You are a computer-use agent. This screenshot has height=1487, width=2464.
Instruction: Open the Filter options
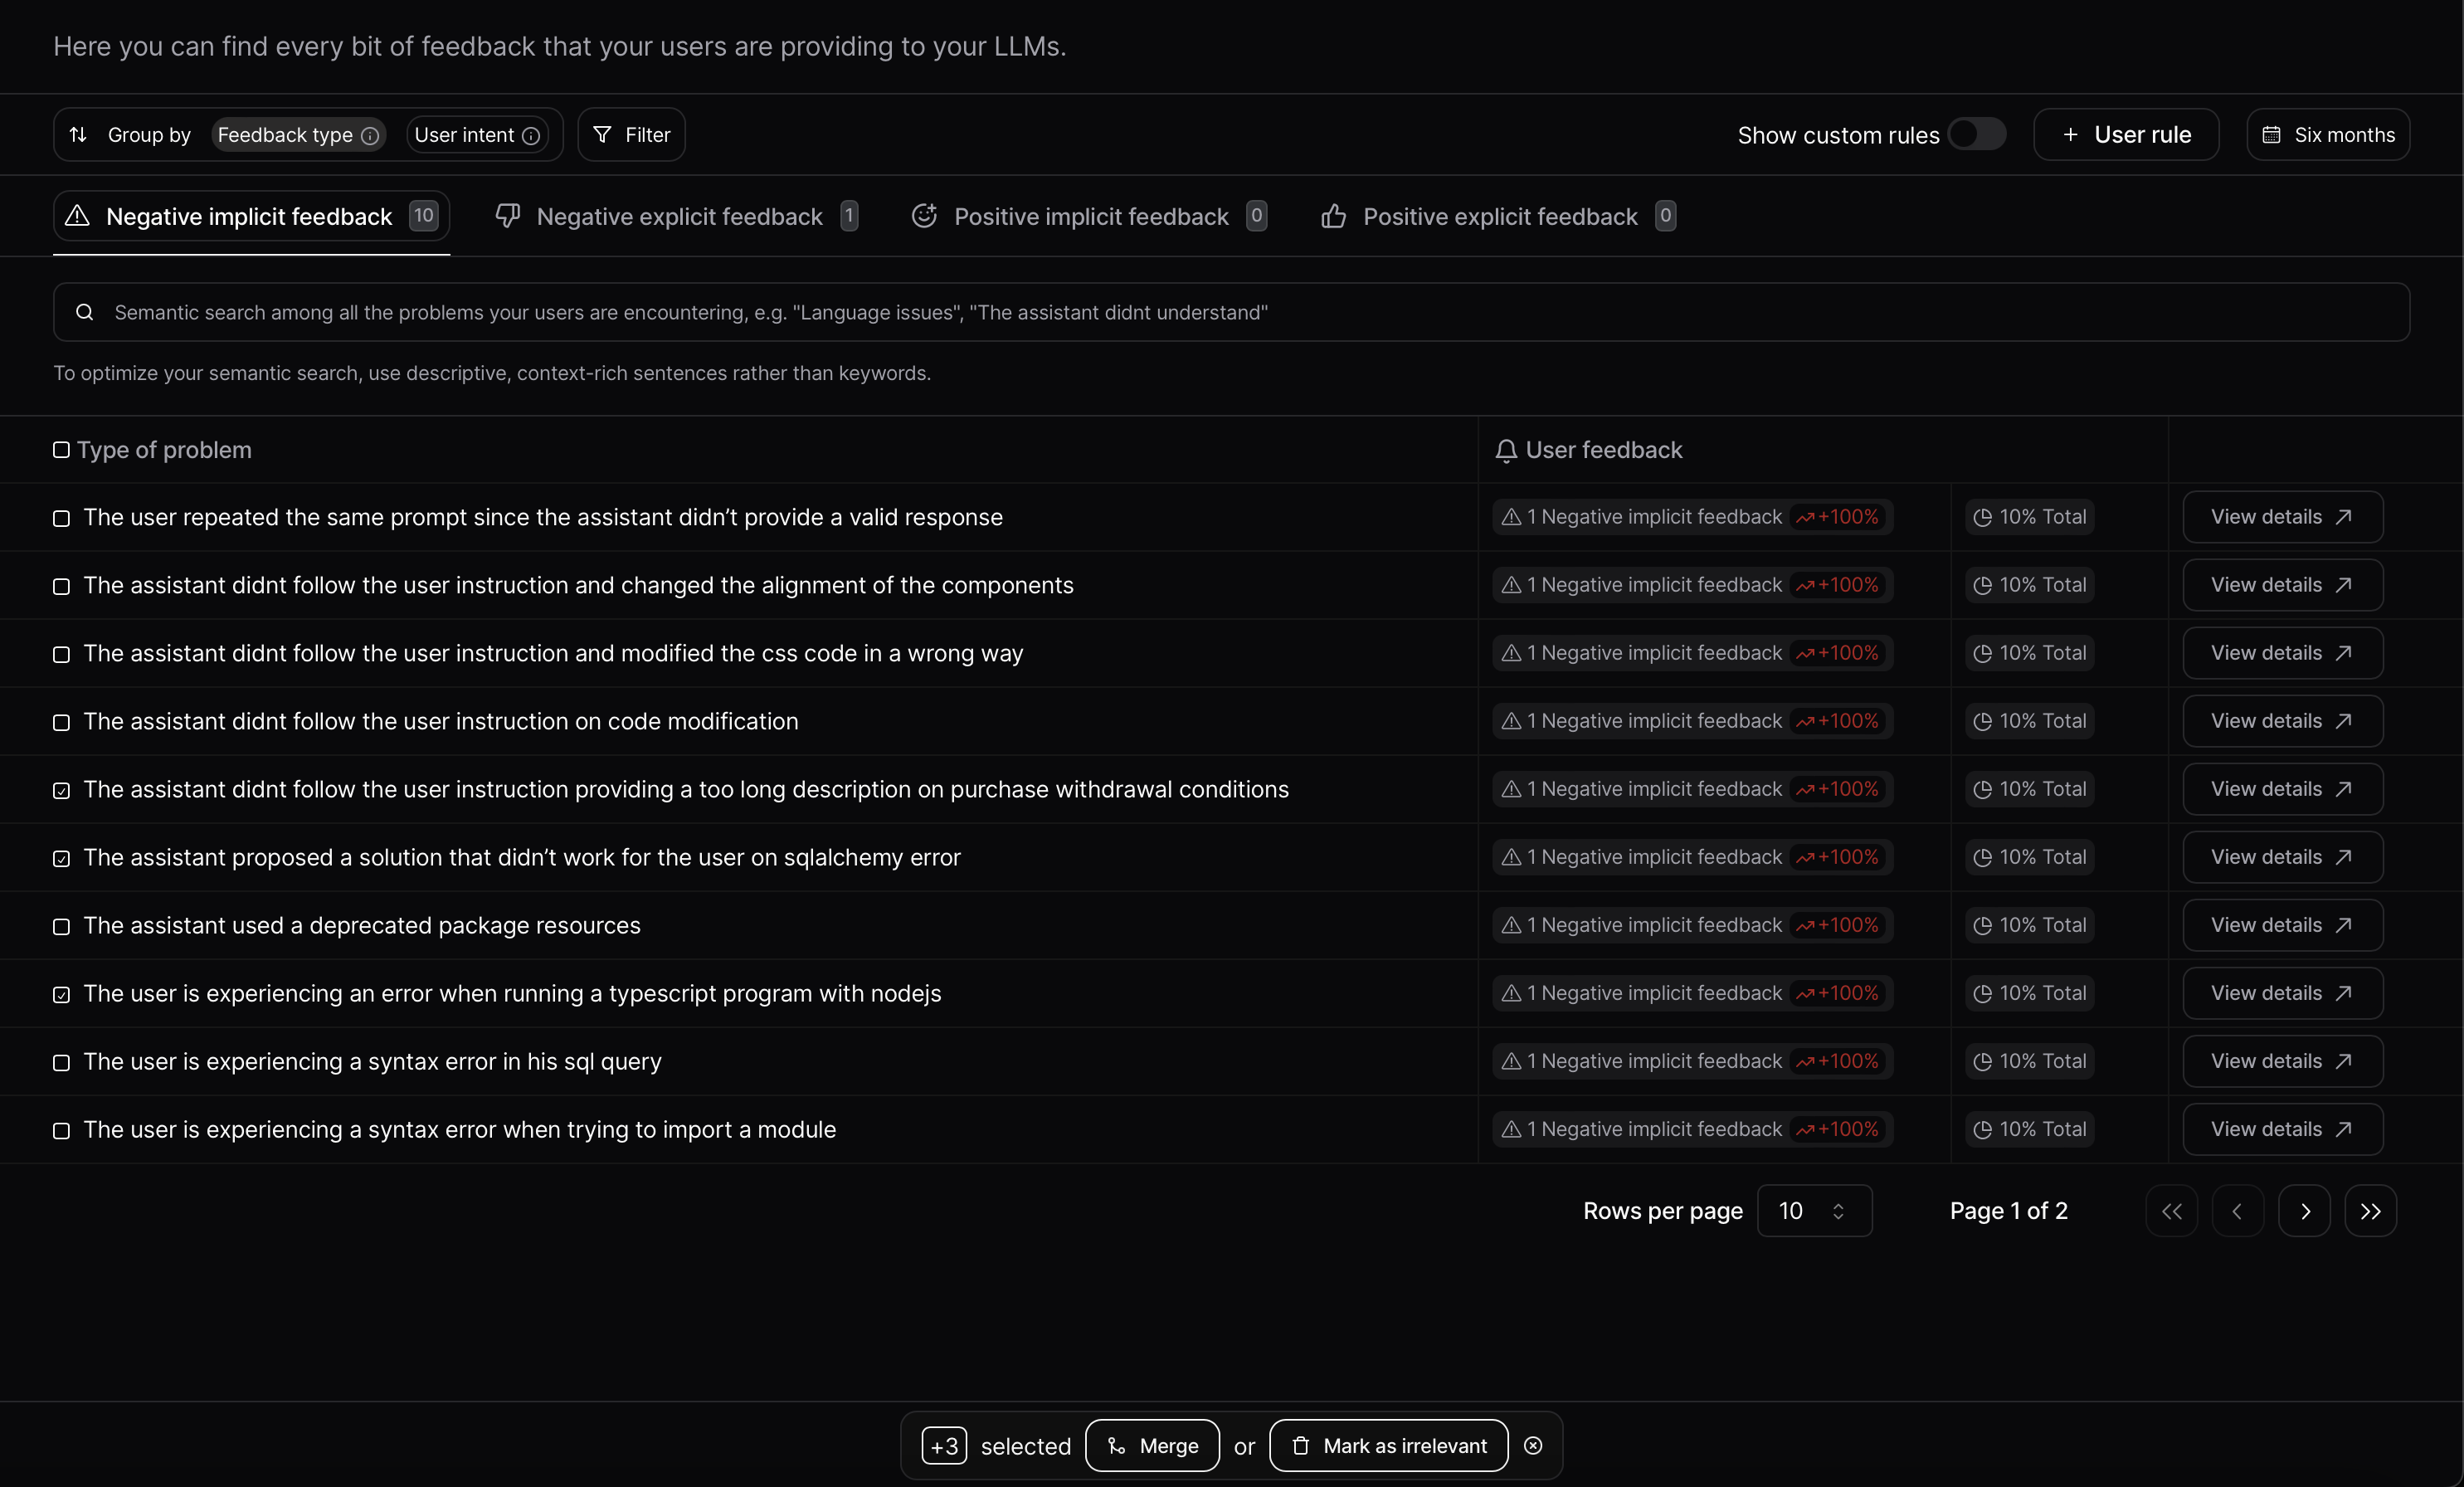click(x=631, y=135)
